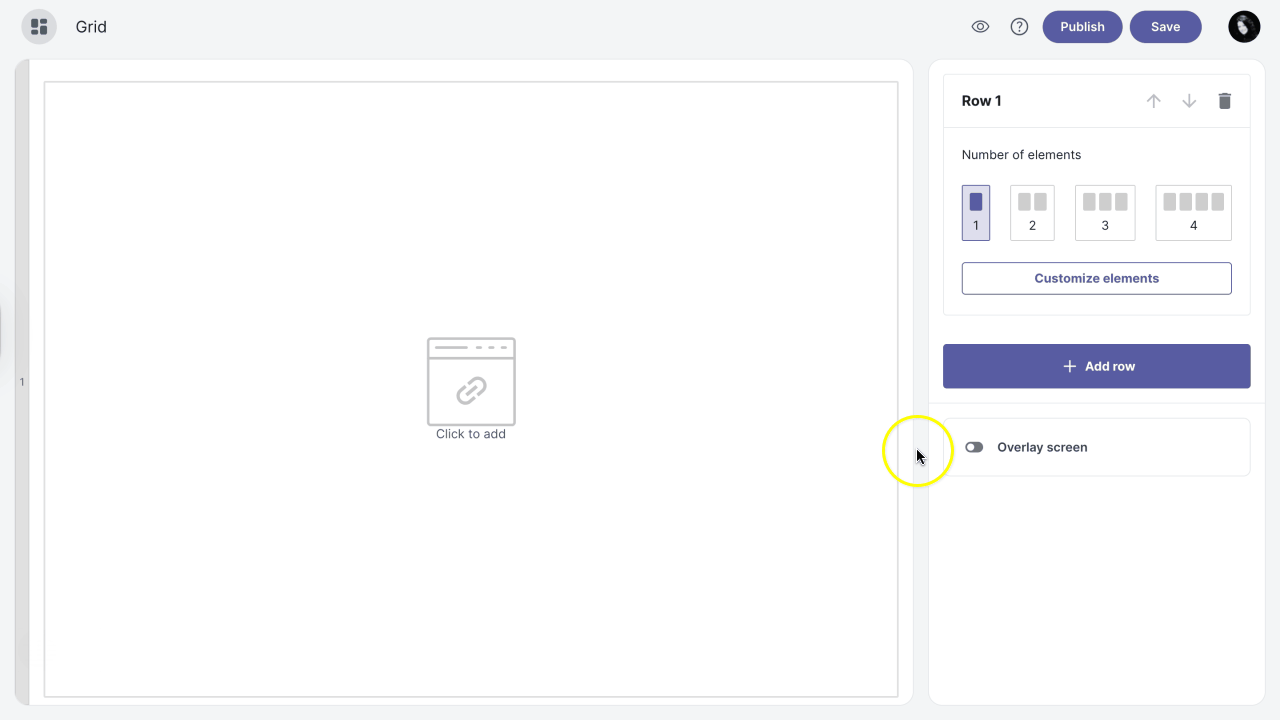Image resolution: width=1280 pixels, height=720 pixels.
Task: Set the row to 4 elements
Action: pos(1193,212)
